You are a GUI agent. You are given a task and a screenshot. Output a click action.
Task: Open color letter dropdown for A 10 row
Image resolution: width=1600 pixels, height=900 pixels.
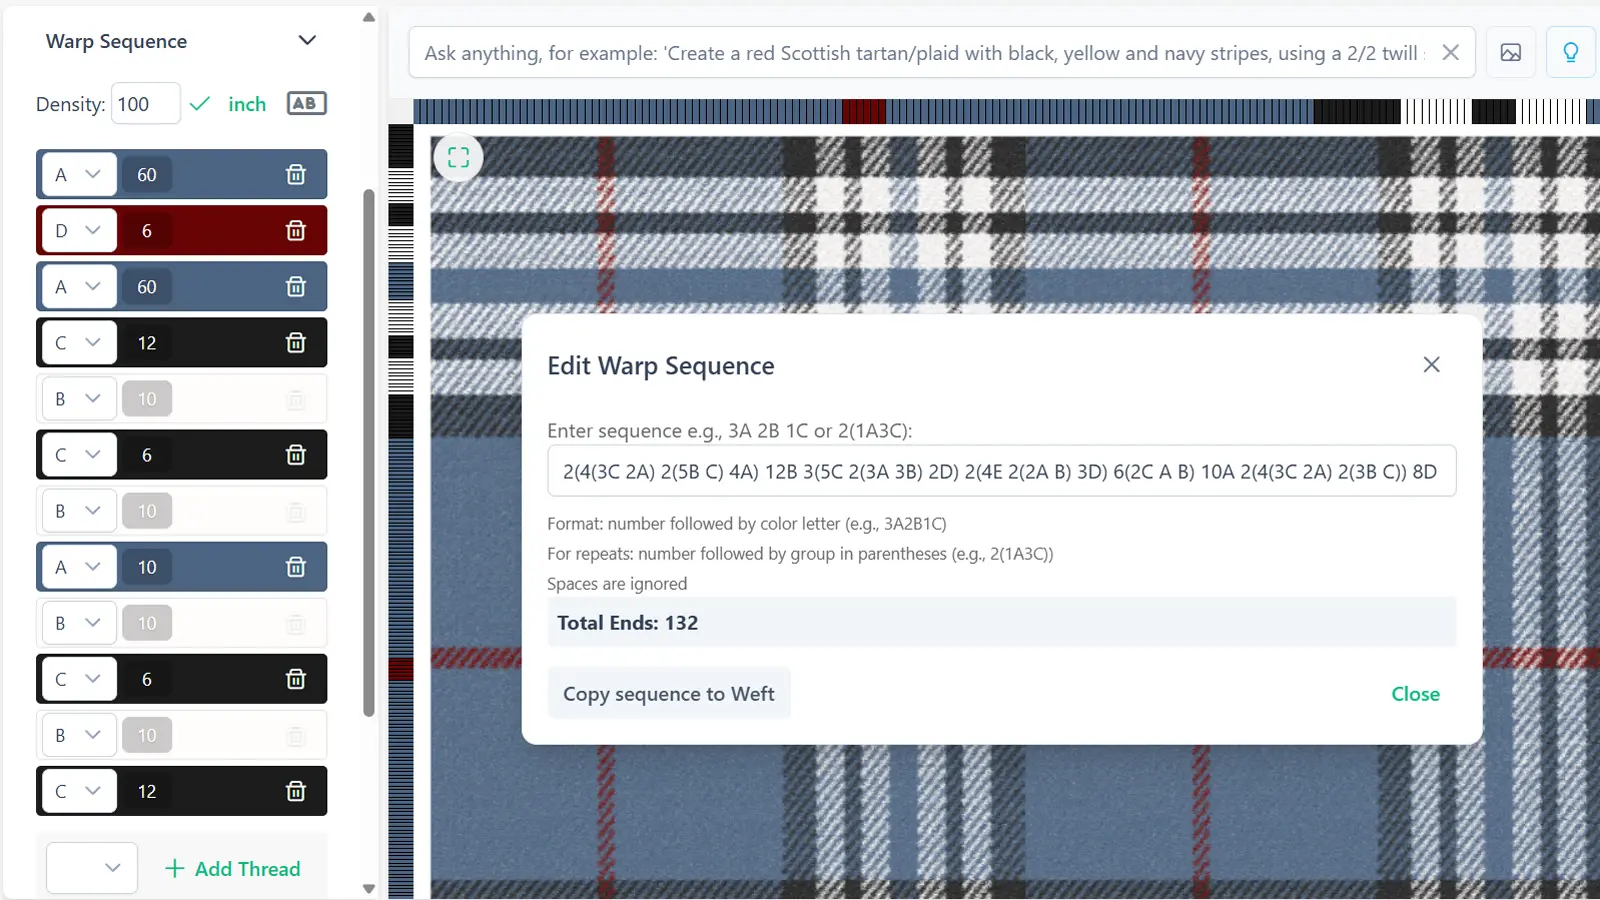tap(78, 567)
